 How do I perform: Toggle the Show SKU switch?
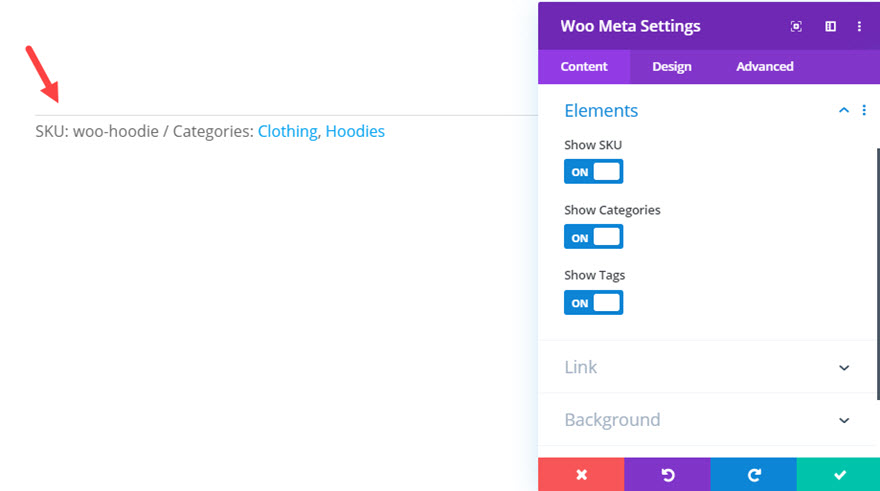(593, 172)
